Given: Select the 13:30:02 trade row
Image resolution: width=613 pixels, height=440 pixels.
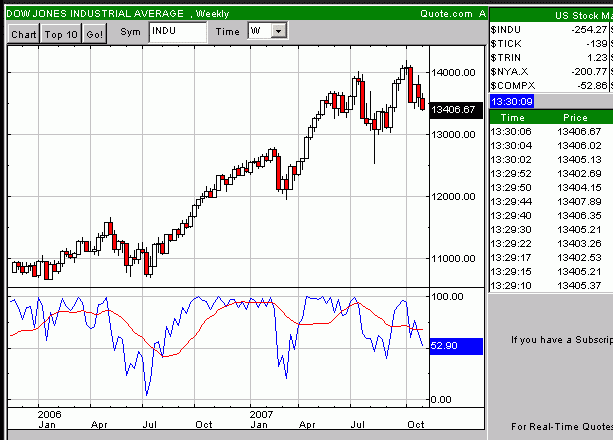Looking at the screenshot, I should pos(551,160).
